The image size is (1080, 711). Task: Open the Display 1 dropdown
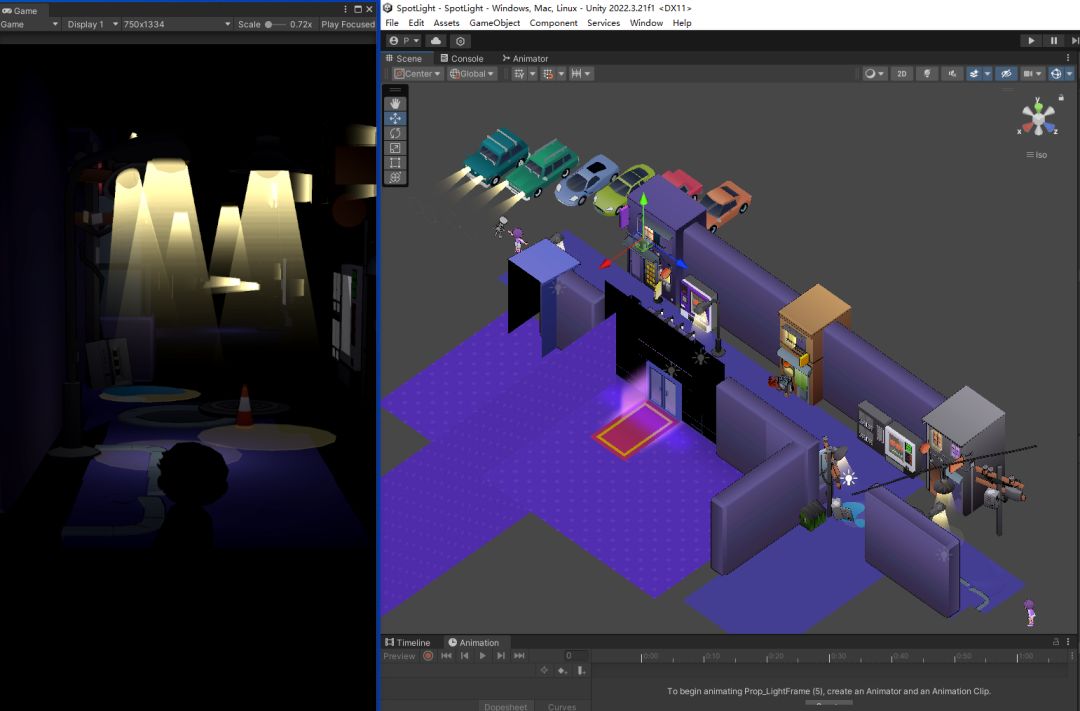[x=92, y=24]
